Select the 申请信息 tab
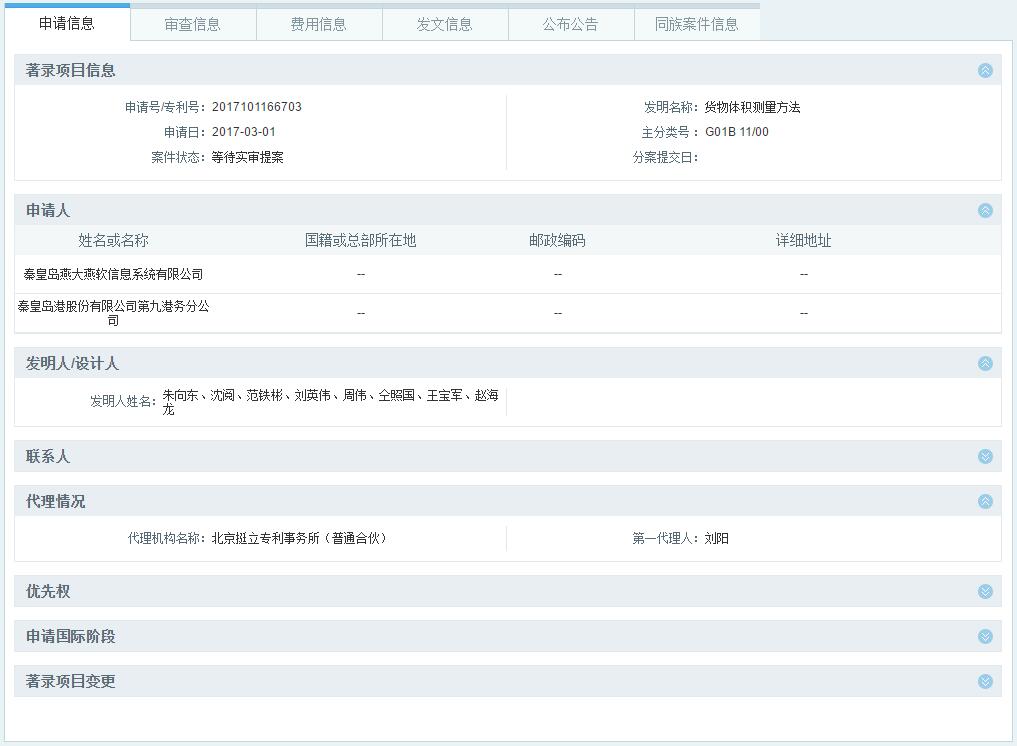Screen dimensions: 1017x746 [67, 23]
